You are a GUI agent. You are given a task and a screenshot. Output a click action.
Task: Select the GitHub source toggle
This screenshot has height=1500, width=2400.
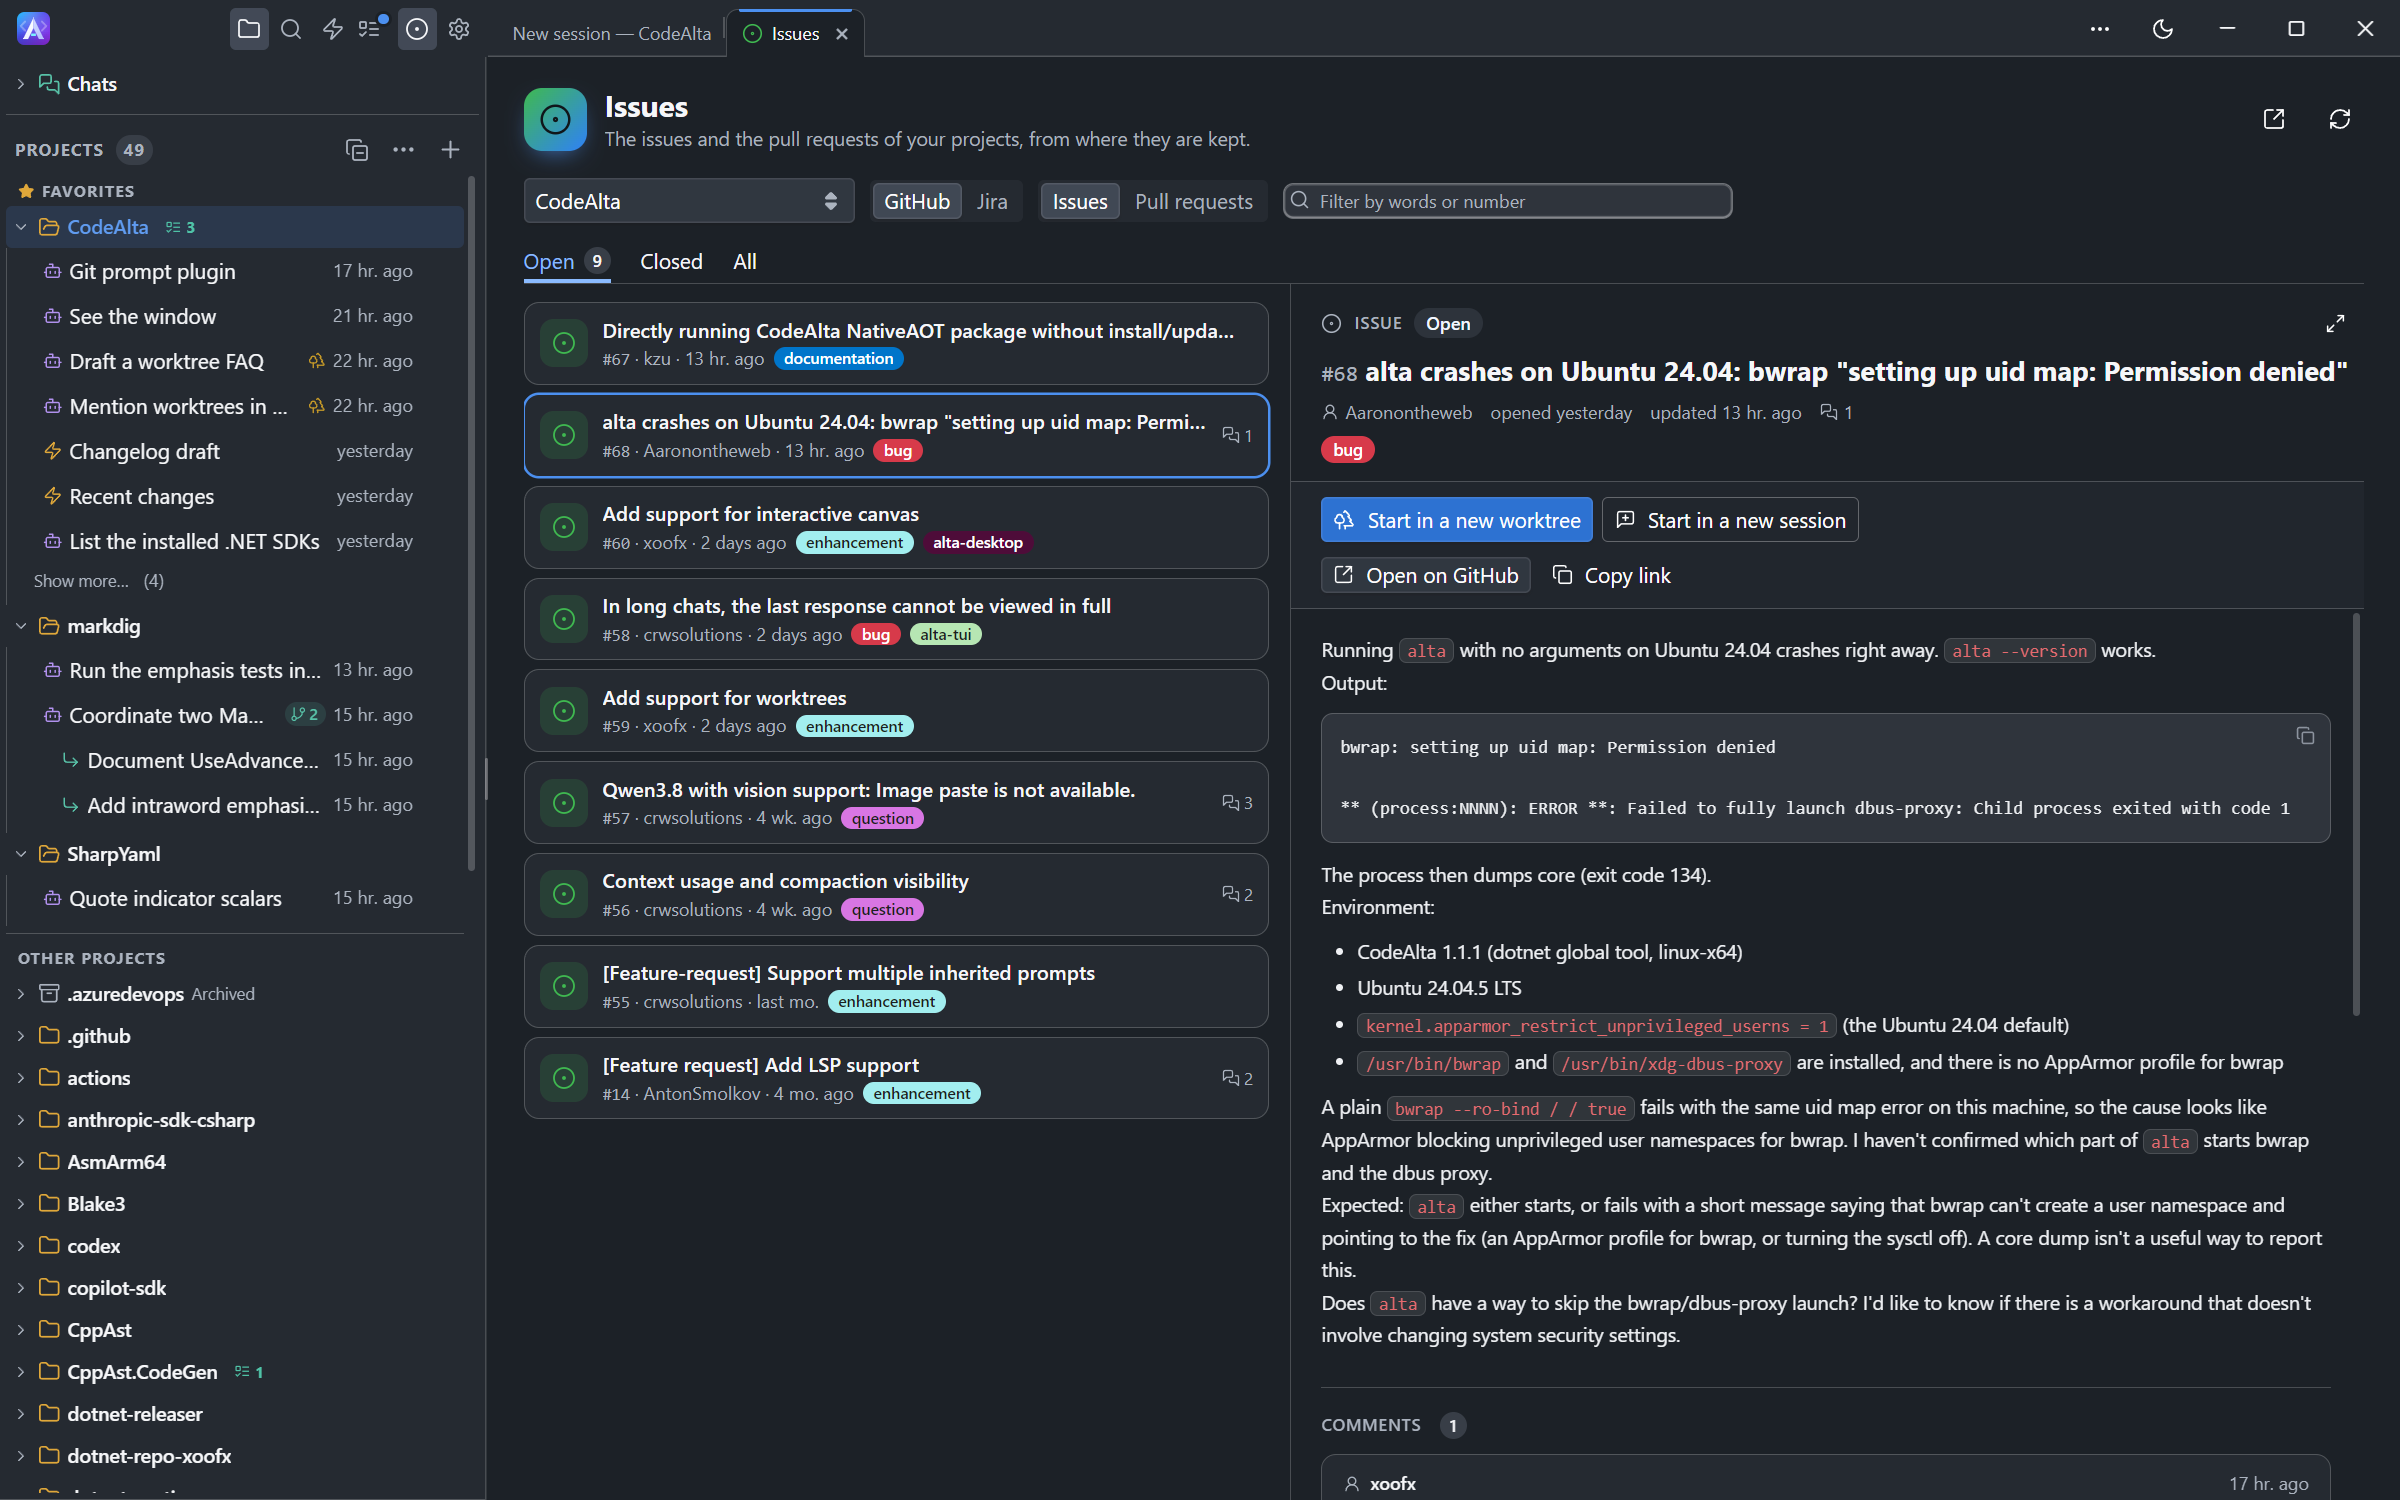click(x=916, y=202)
